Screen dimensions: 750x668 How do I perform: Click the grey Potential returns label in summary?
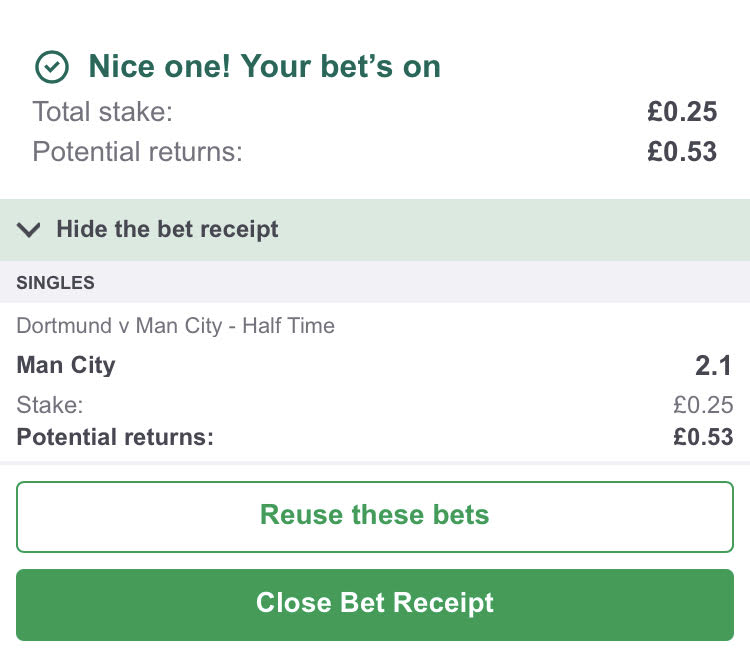(137, 152)
